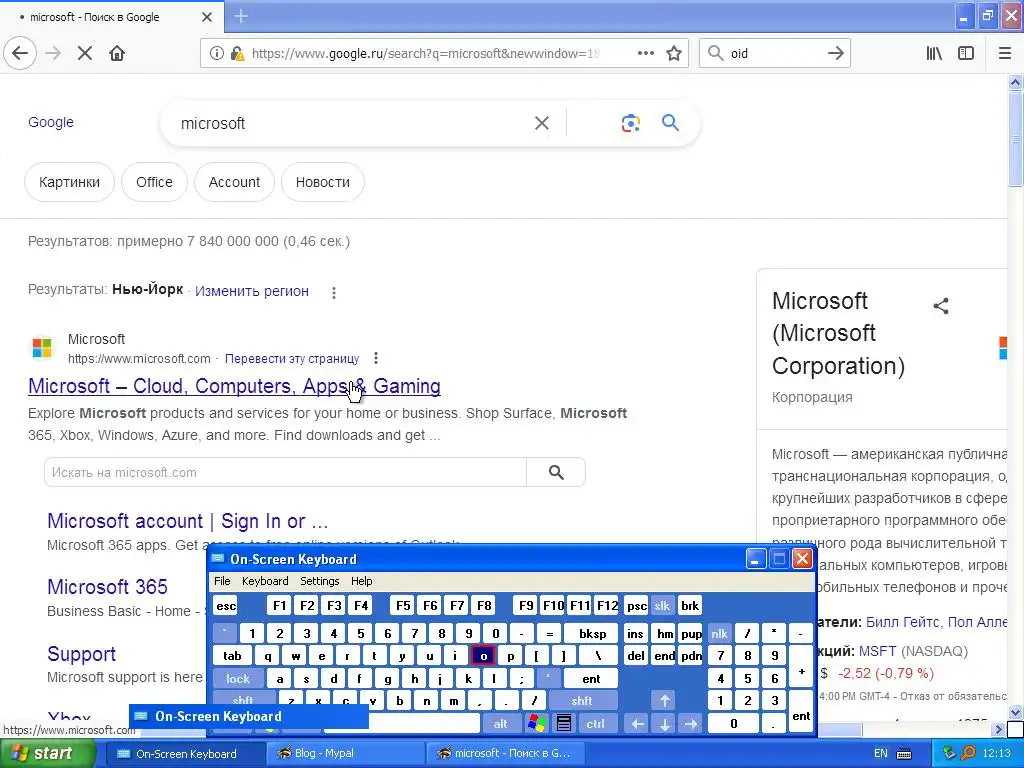The image size is (1024, 768).
Task: Submit Google search with magnifier icon
Action: coord(670,122)
